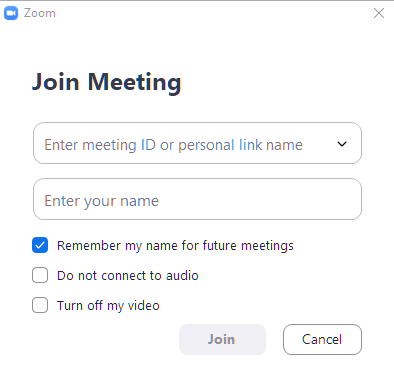Uncheck the Remember my name checkbox
This screenshot has height=387, width=394.
[40, 245]
